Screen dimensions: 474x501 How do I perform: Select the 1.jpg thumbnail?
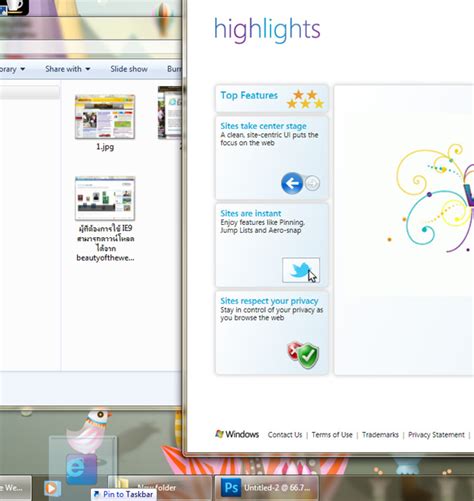click(x=105, y=117)
